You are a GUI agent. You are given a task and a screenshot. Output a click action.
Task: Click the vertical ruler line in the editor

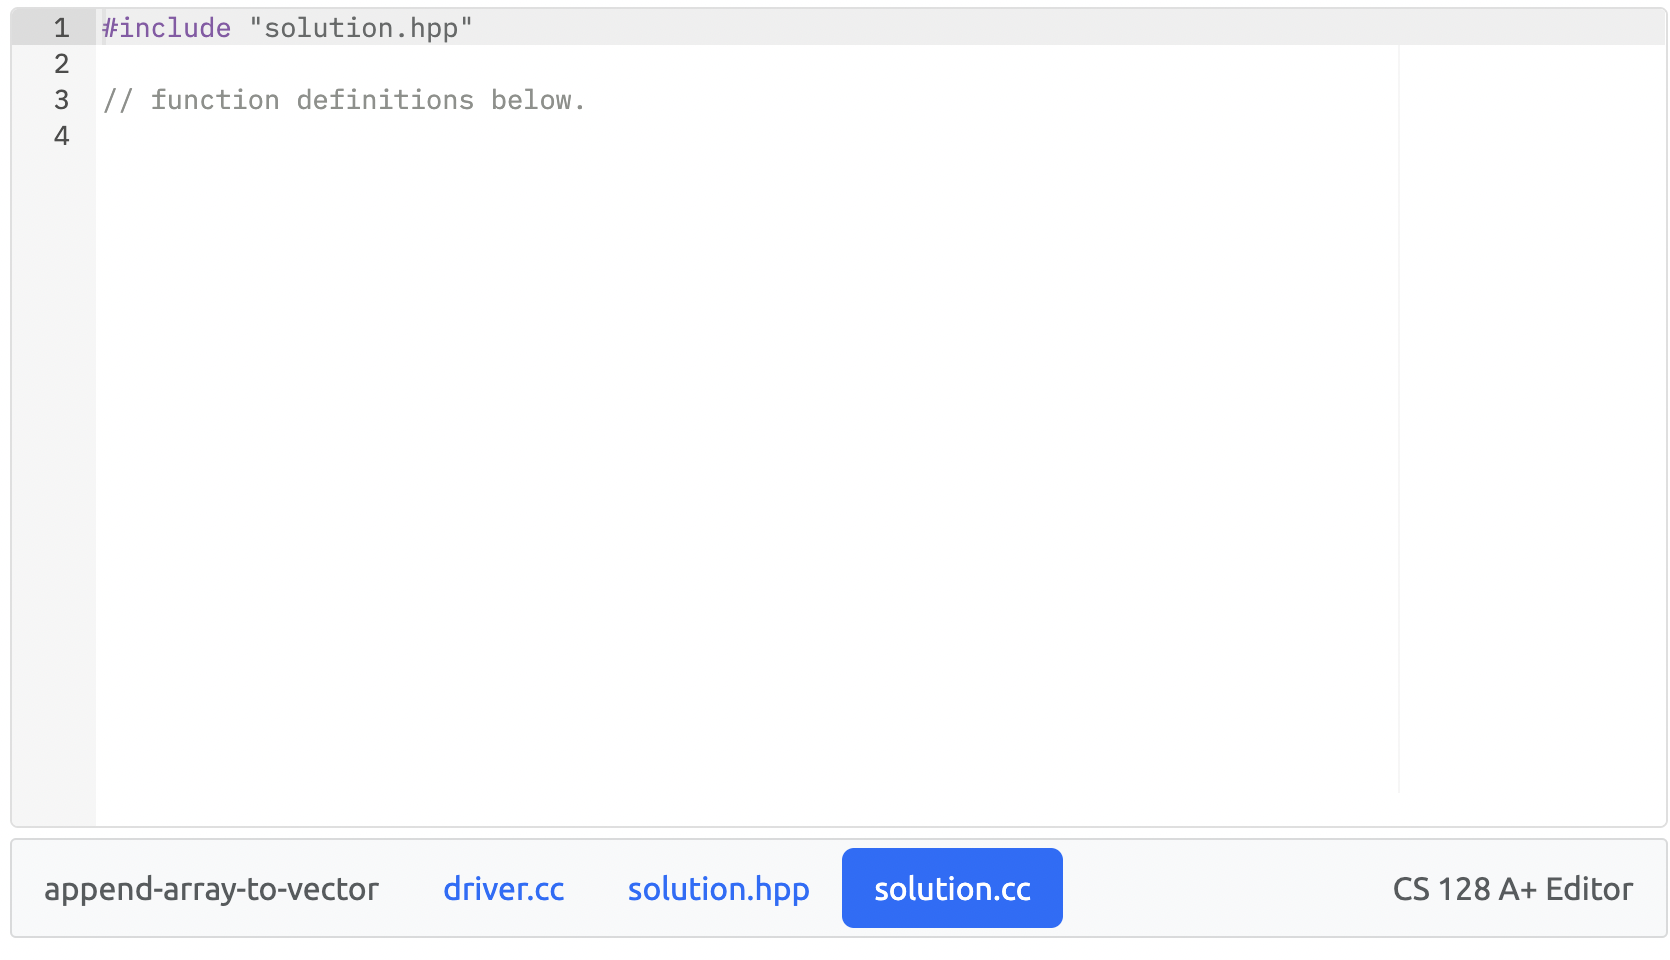(x=1399, y=400)
